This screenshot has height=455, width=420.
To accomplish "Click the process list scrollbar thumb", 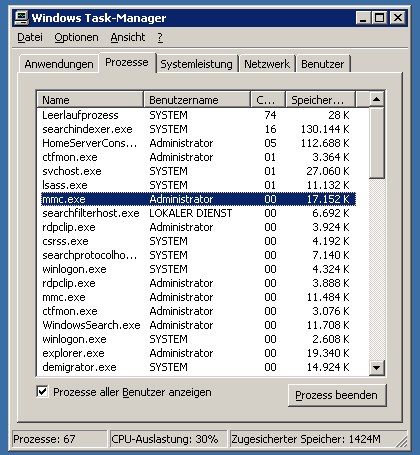I will click(377, 143).
